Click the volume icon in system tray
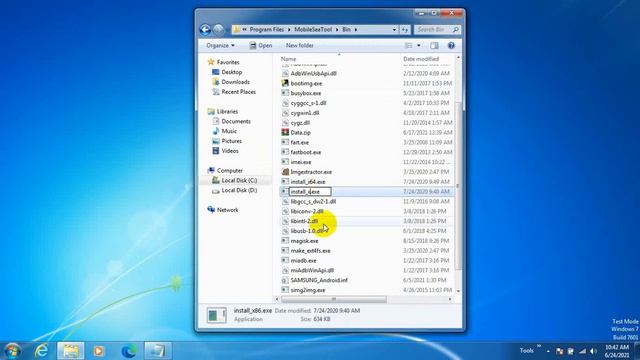 pyautogui.click(x=593, y=351)
